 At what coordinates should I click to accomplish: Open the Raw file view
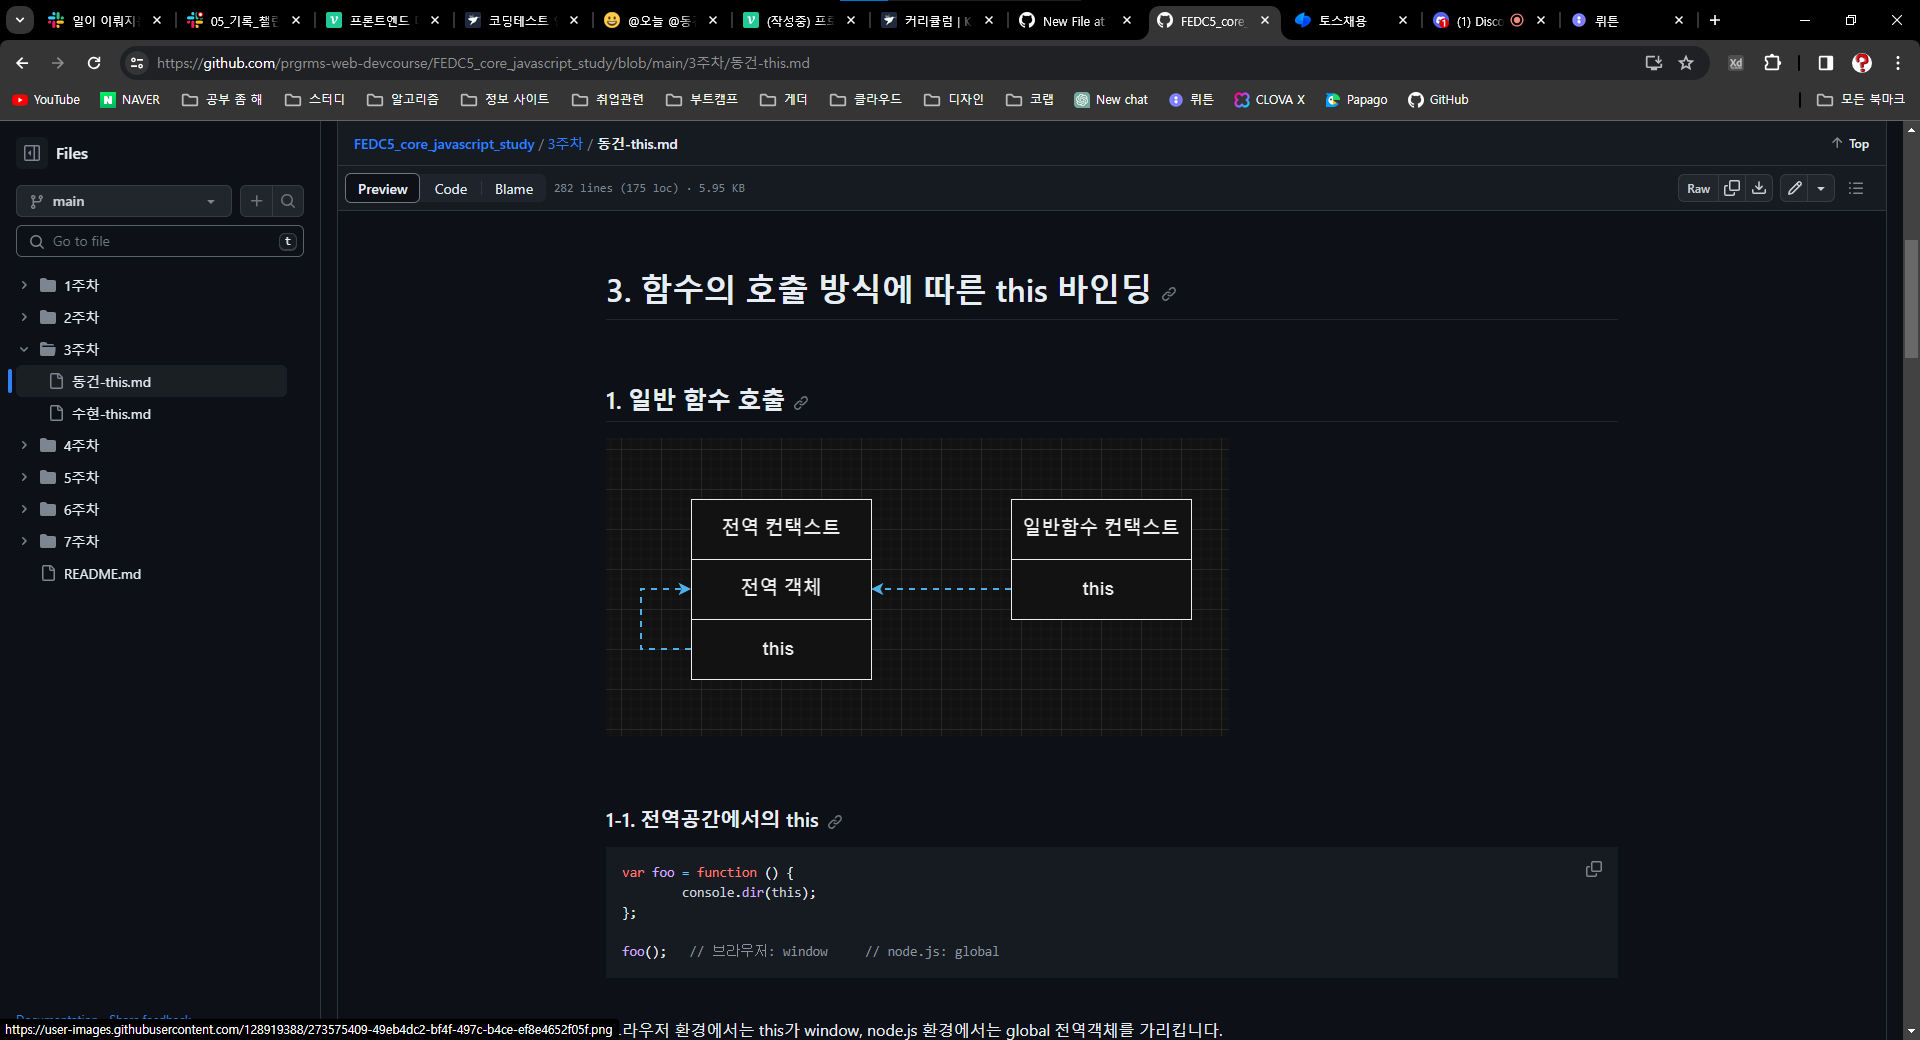1698,188
